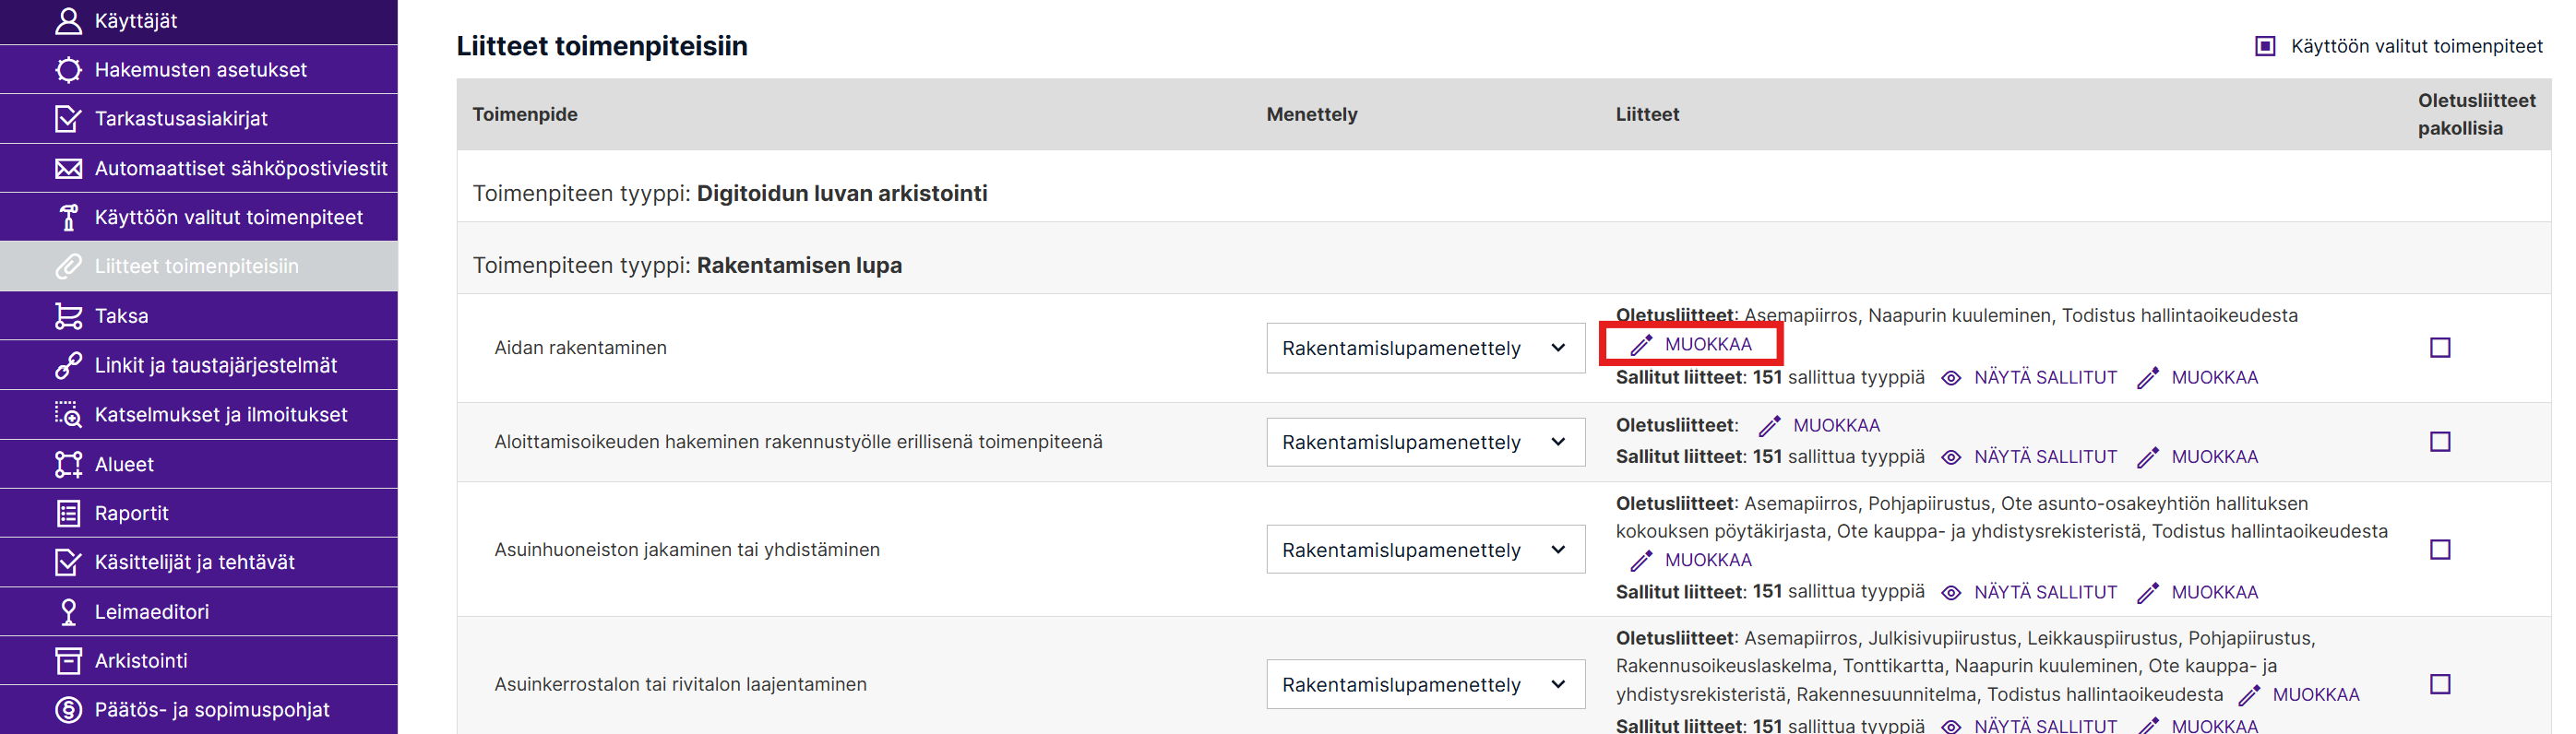Open Raportit in the sidebar menu

click(132, 514)
